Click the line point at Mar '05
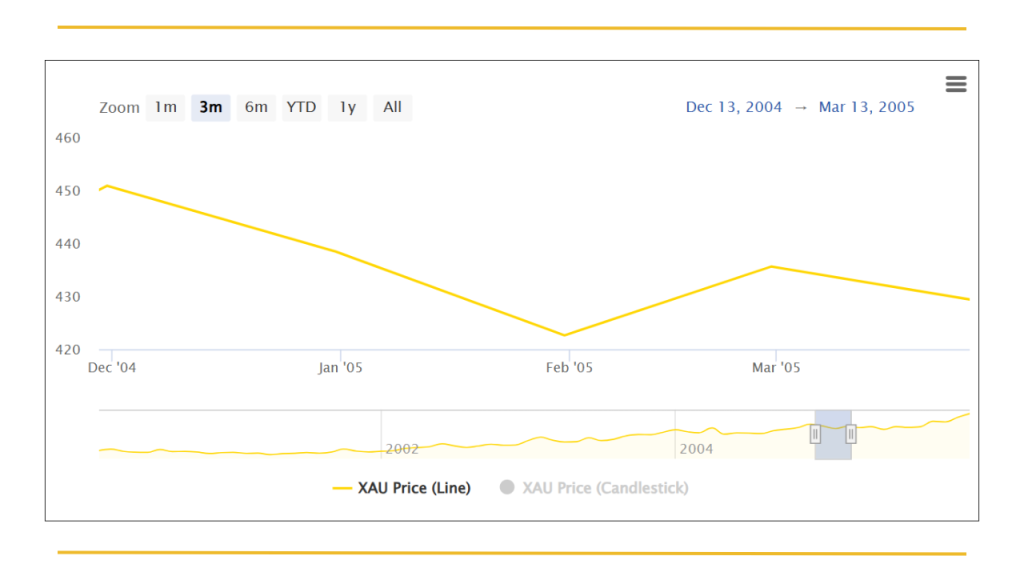Screen dimensions: 1024x576 point(770,266)
